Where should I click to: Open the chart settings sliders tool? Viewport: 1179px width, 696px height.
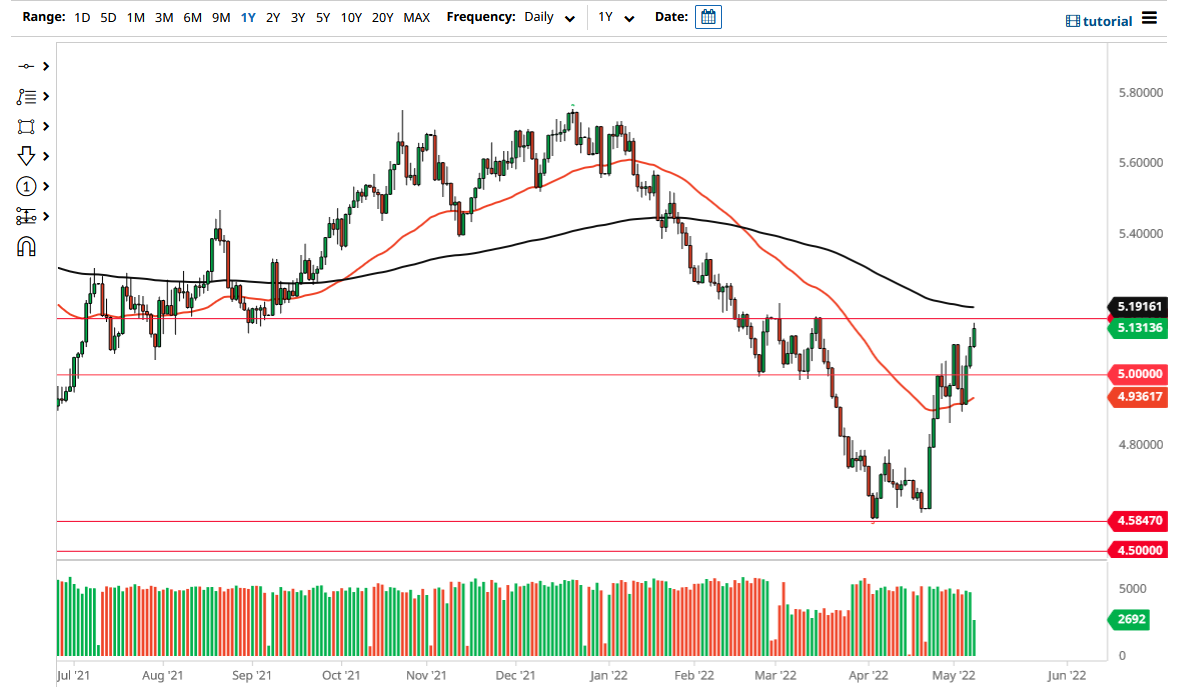pos(28,216)
